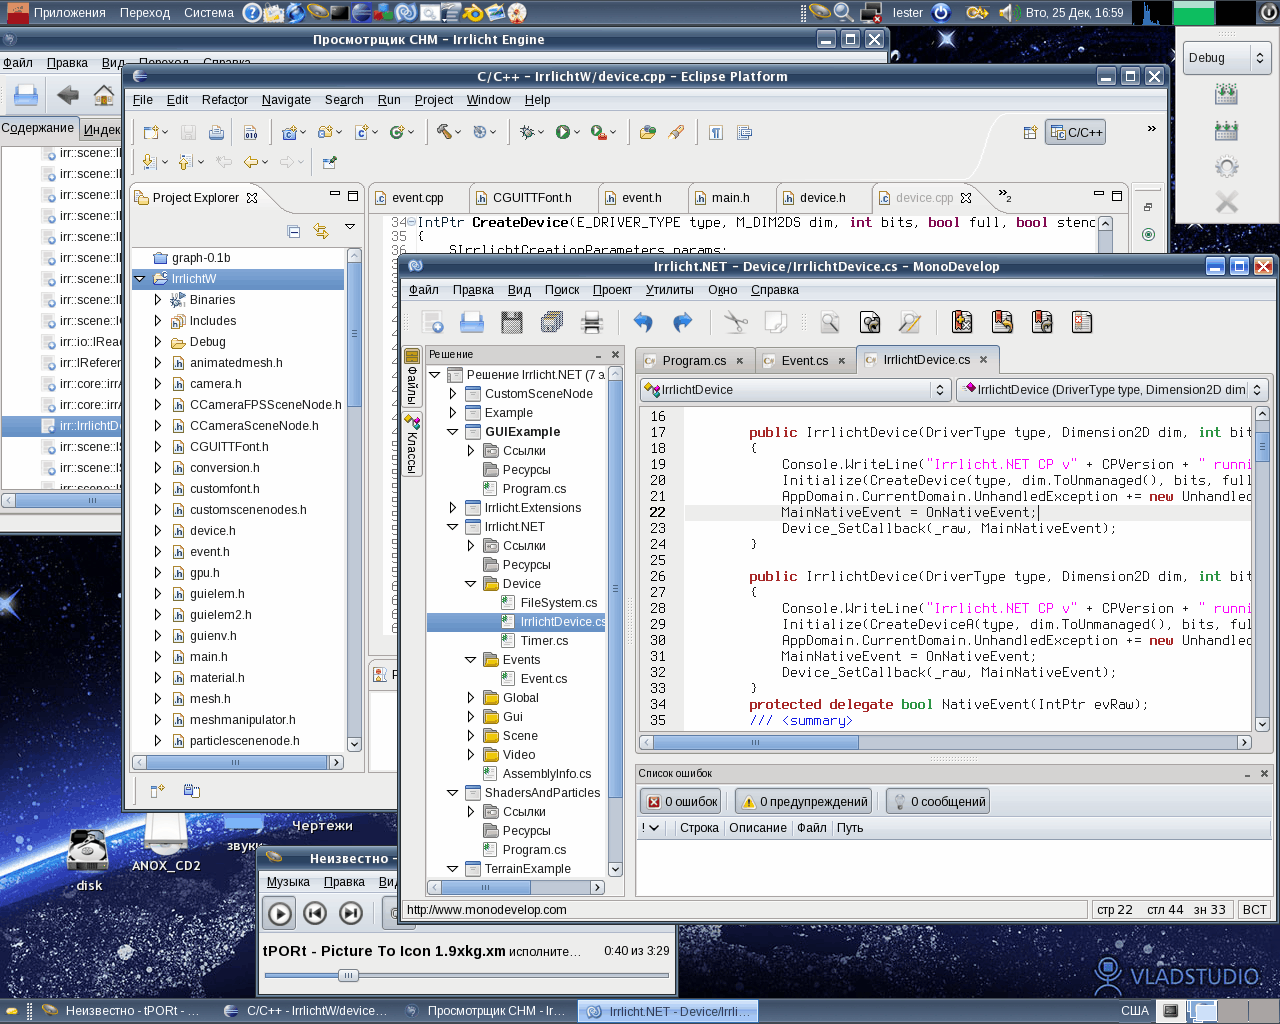The image size is (1280, 1024).
Task: Click Find magnifier icon in MonoDevelop toolbar
Action: point(830,322)
